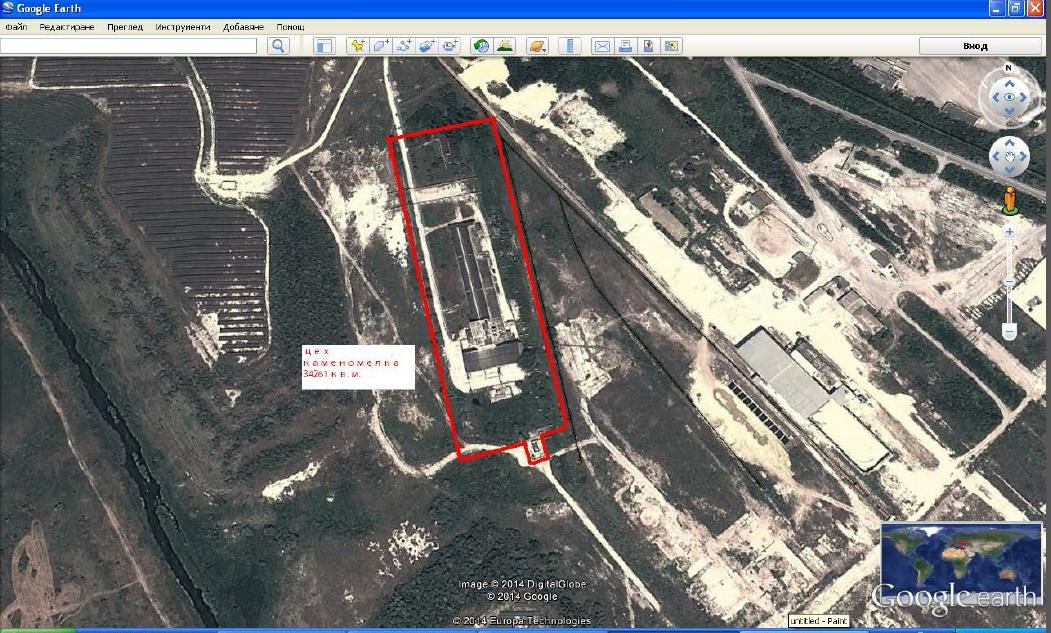
Task: Open the Преглед menu
Action: [125, 27]
